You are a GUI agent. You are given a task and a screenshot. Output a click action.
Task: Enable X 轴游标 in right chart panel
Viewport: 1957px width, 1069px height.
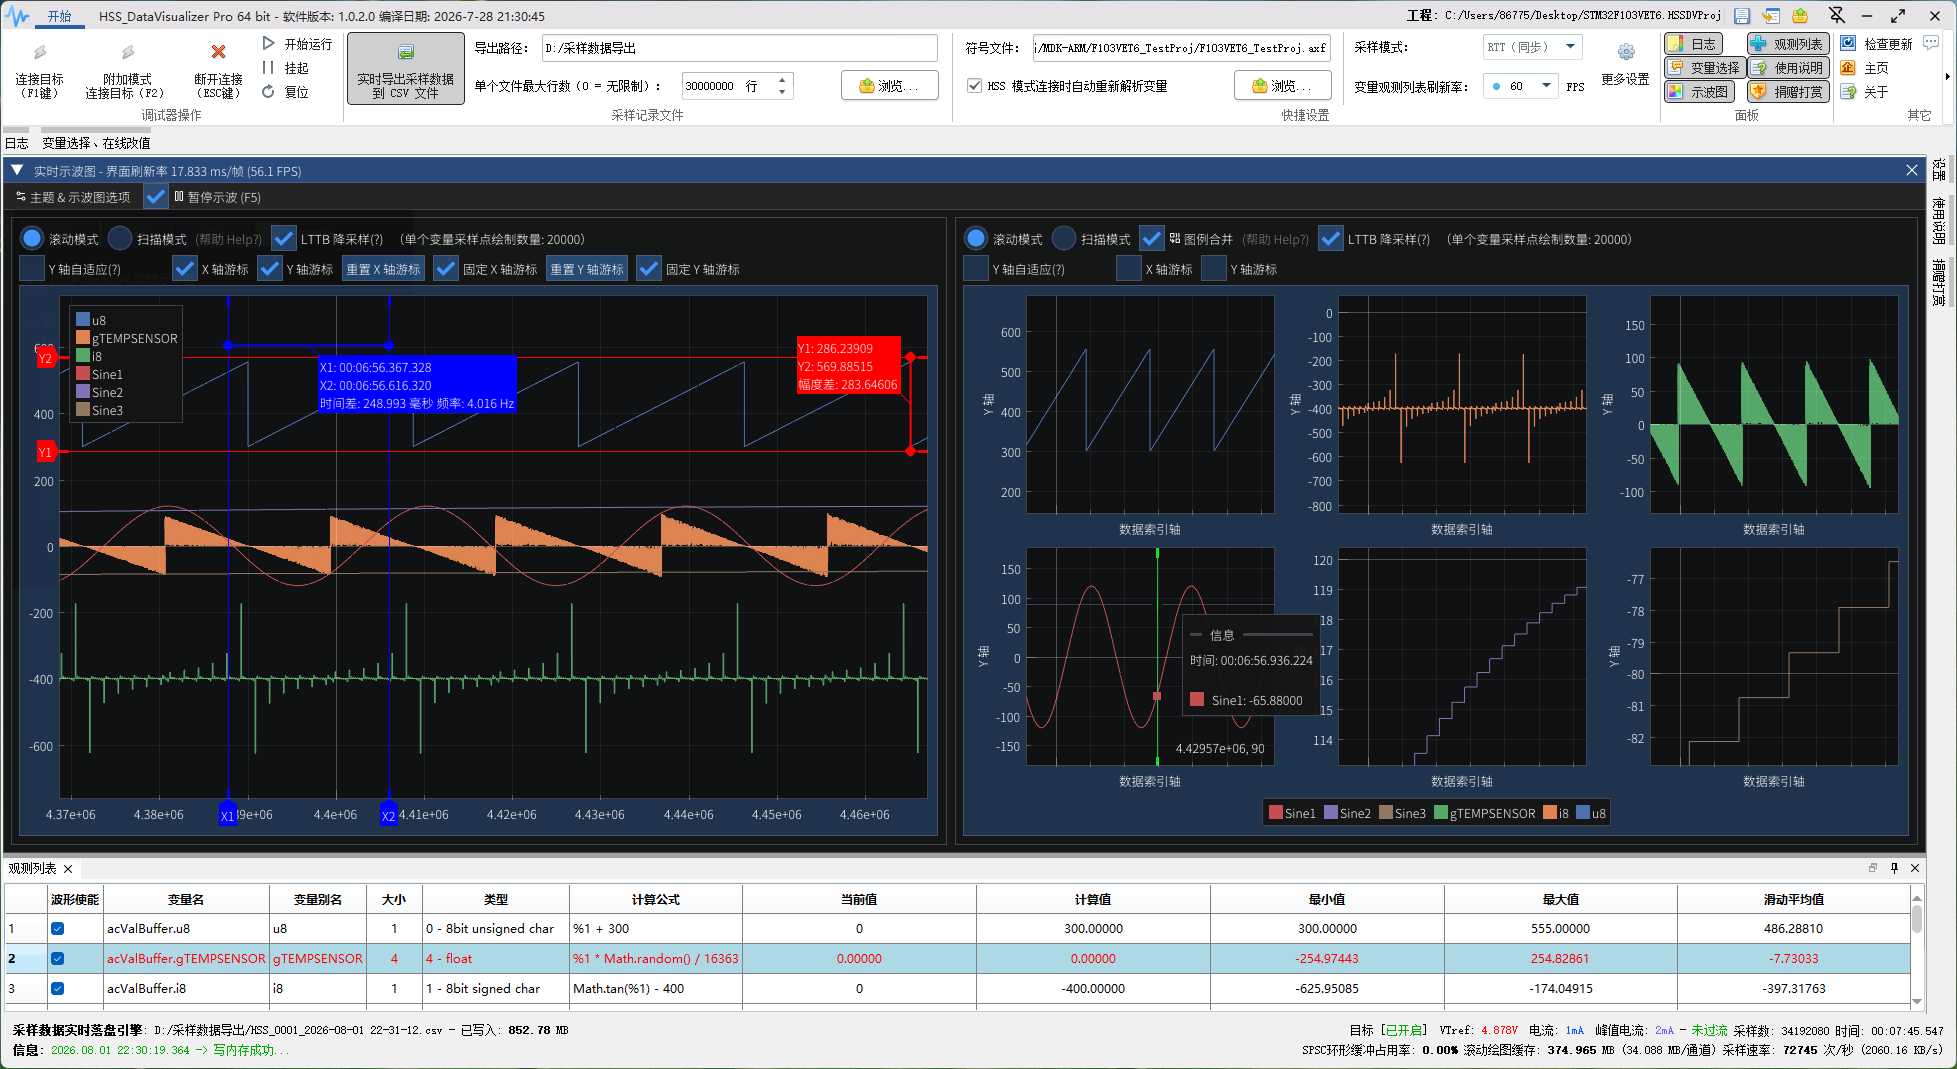(1129, 268)
